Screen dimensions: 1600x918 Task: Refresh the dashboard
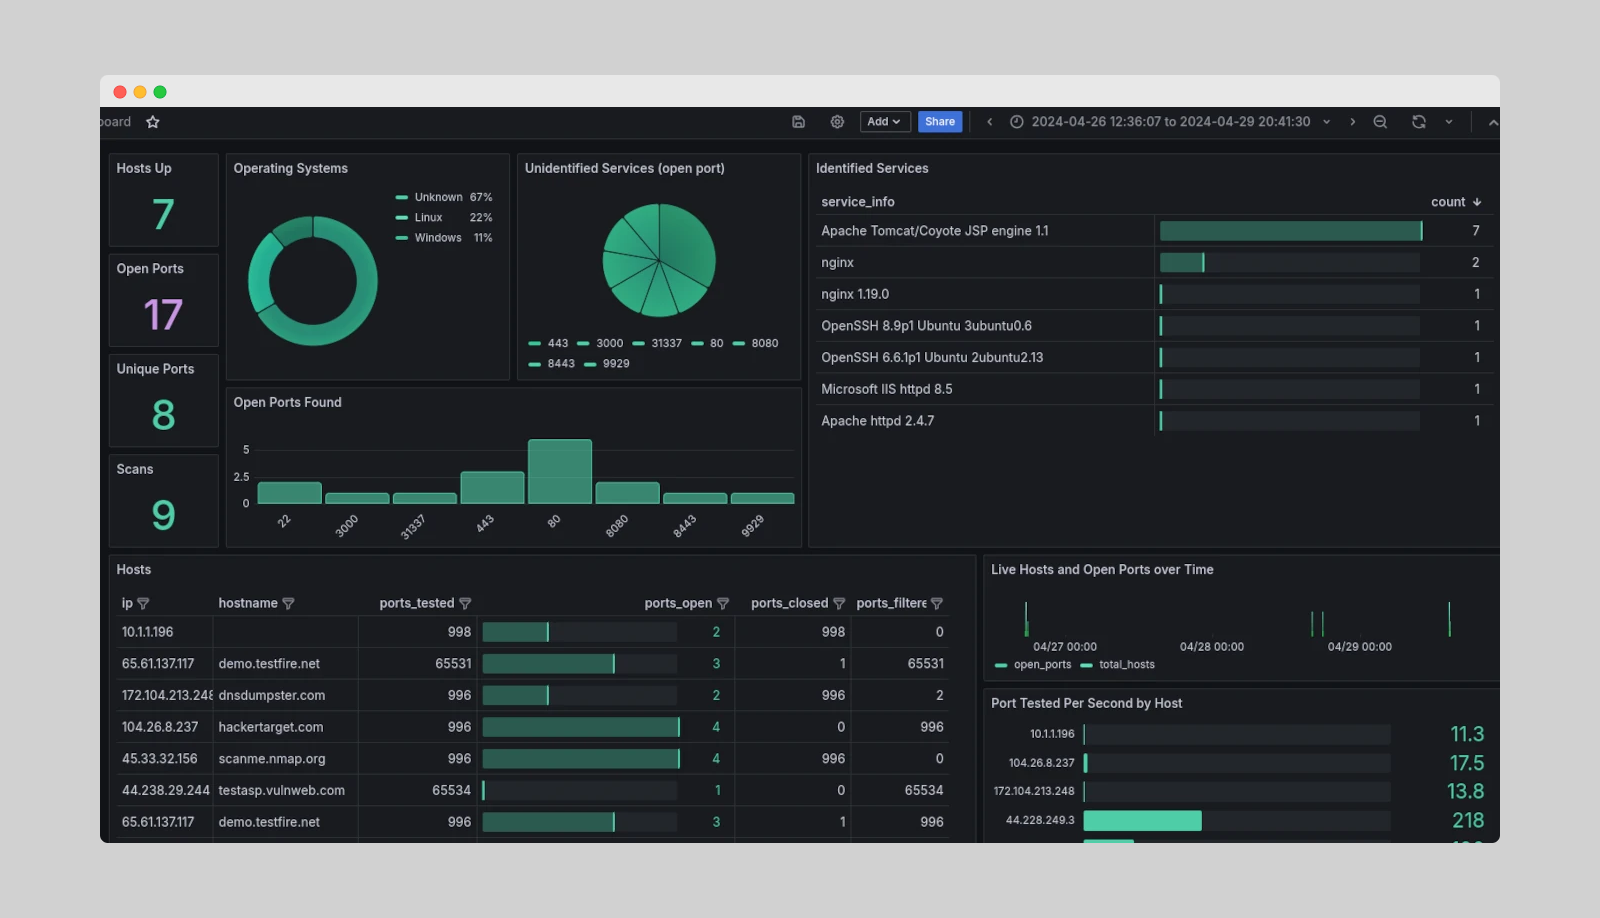pyautogui.click(x=1418, y=122)
